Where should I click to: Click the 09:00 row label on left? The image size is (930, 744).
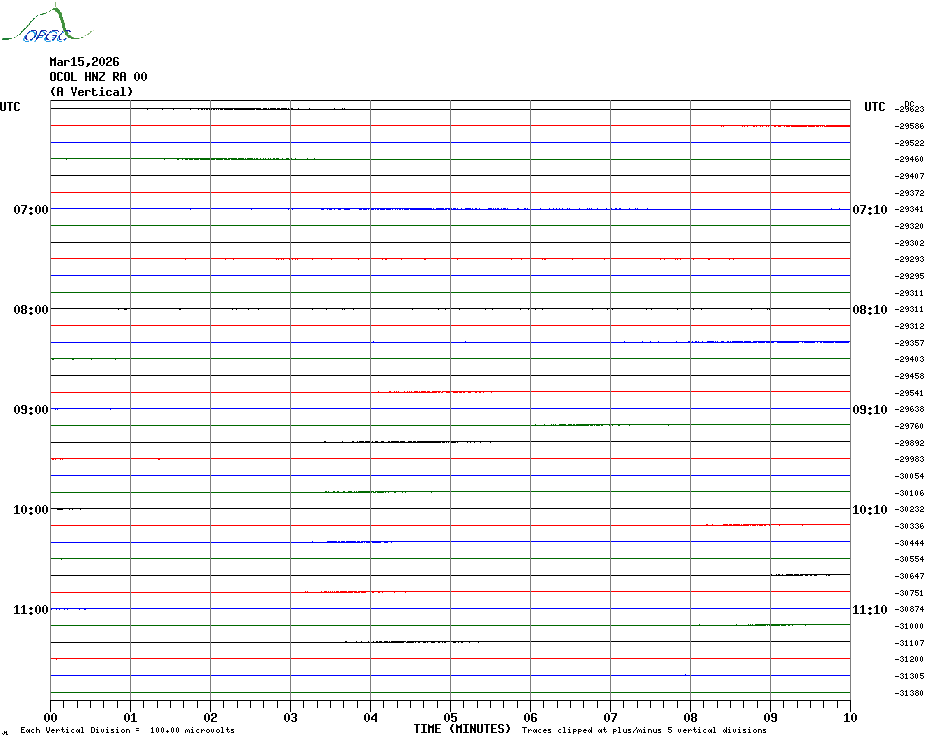click(x=30, y=410)
